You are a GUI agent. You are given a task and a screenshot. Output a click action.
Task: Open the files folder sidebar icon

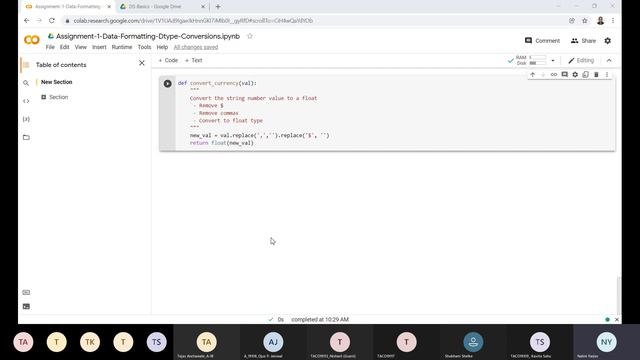26,137
